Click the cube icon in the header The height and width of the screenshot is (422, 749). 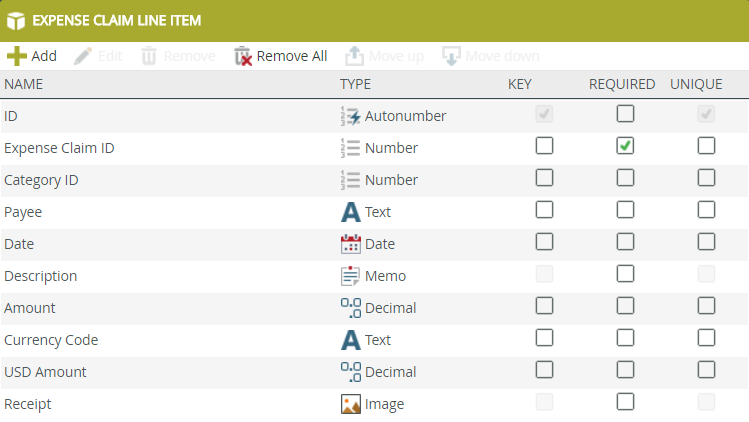point(16,20)
